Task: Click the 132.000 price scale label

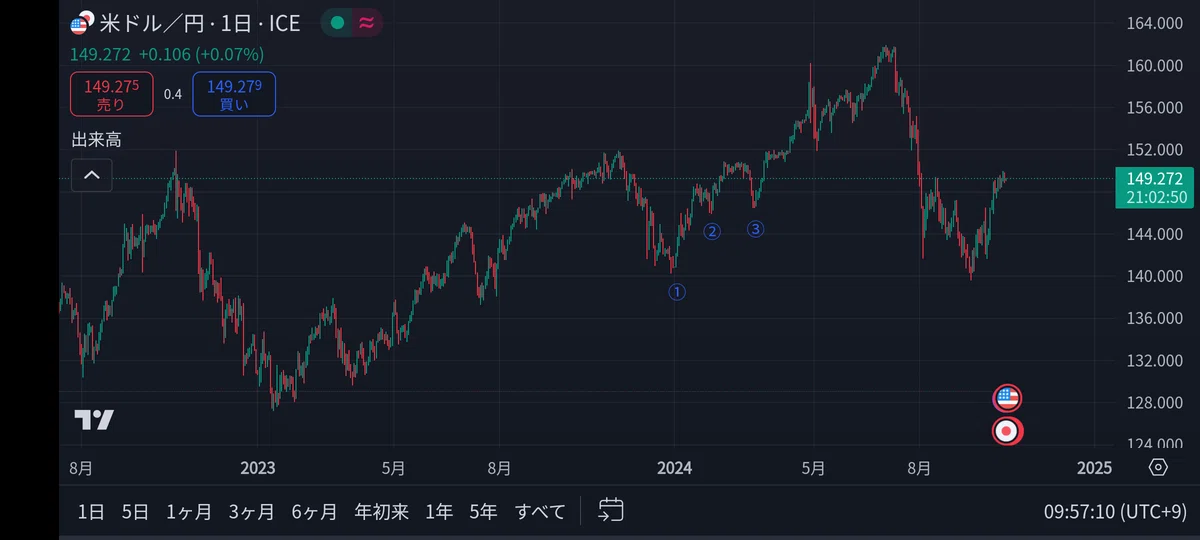Action: click(x=1154, y=360)
